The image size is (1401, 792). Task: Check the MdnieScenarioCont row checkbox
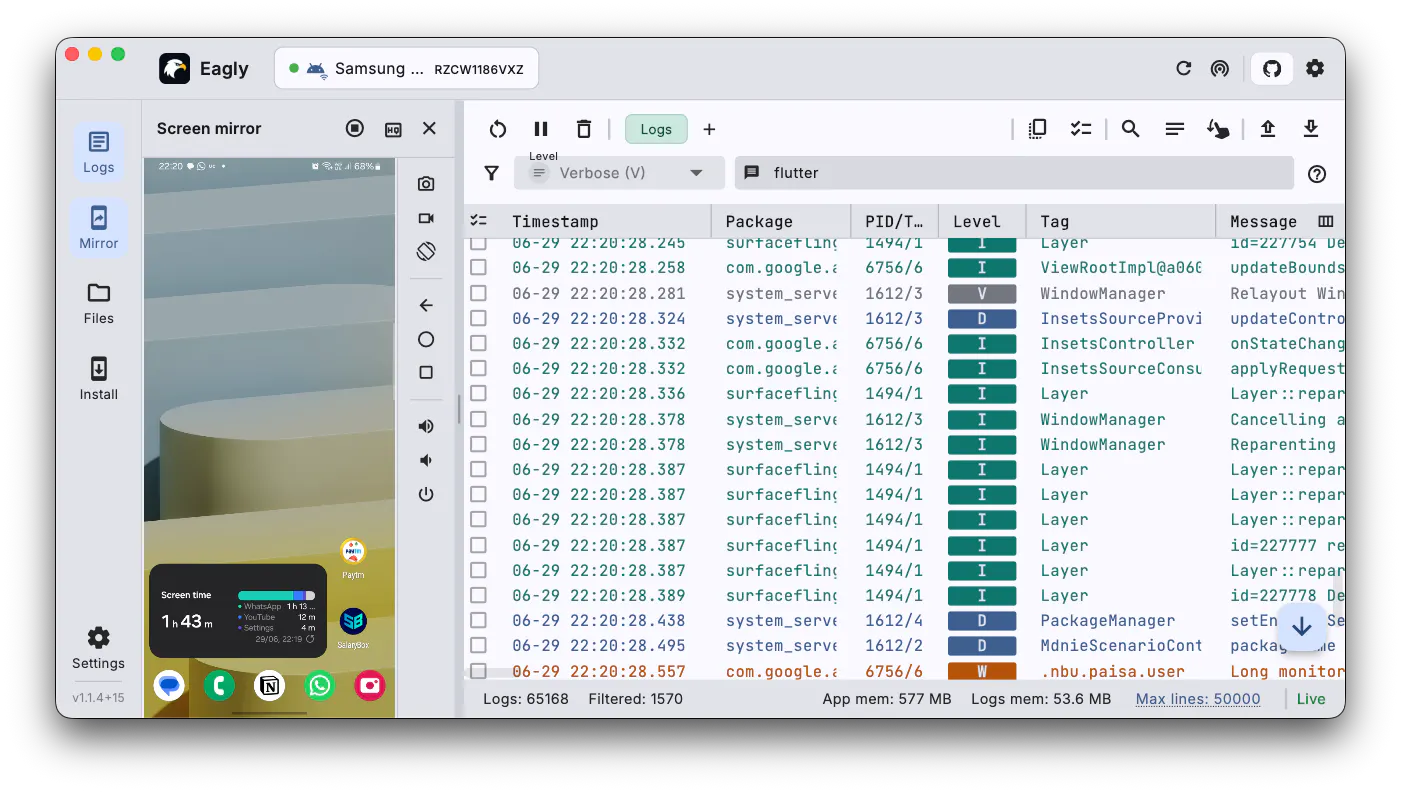[x=478, y=645]
